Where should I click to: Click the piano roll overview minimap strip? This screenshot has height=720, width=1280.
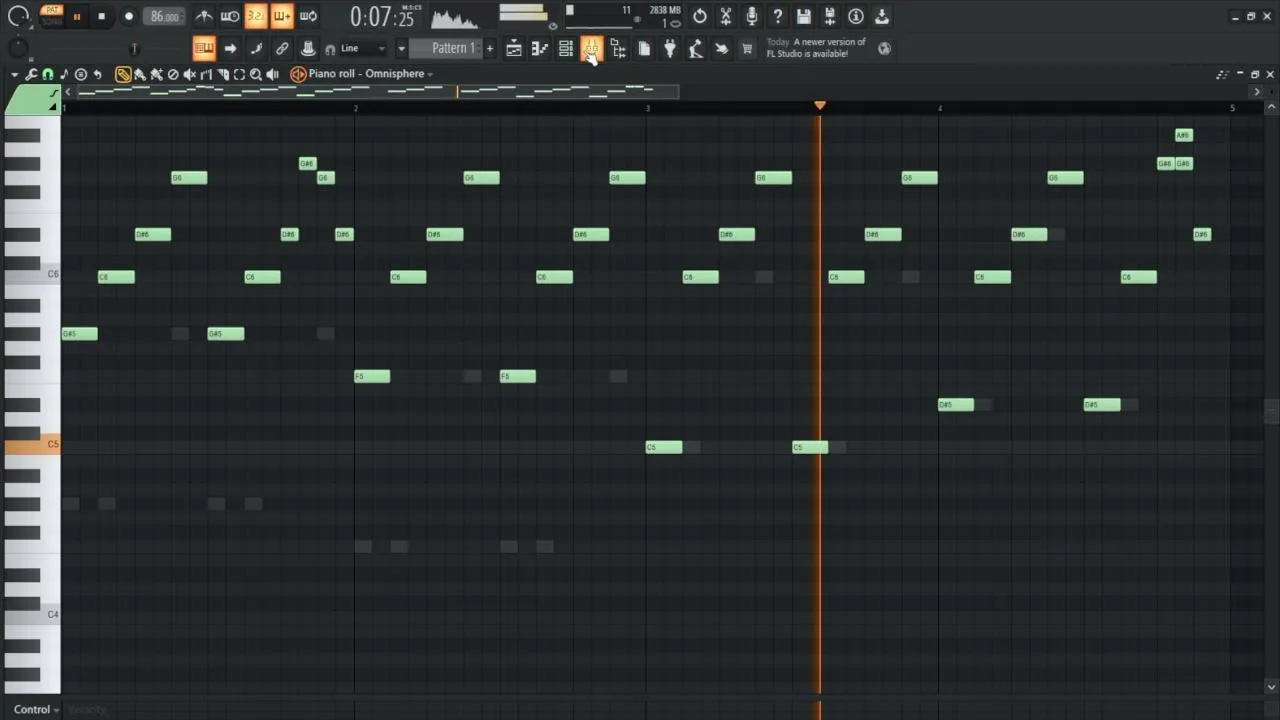click(x=377, y=91)
